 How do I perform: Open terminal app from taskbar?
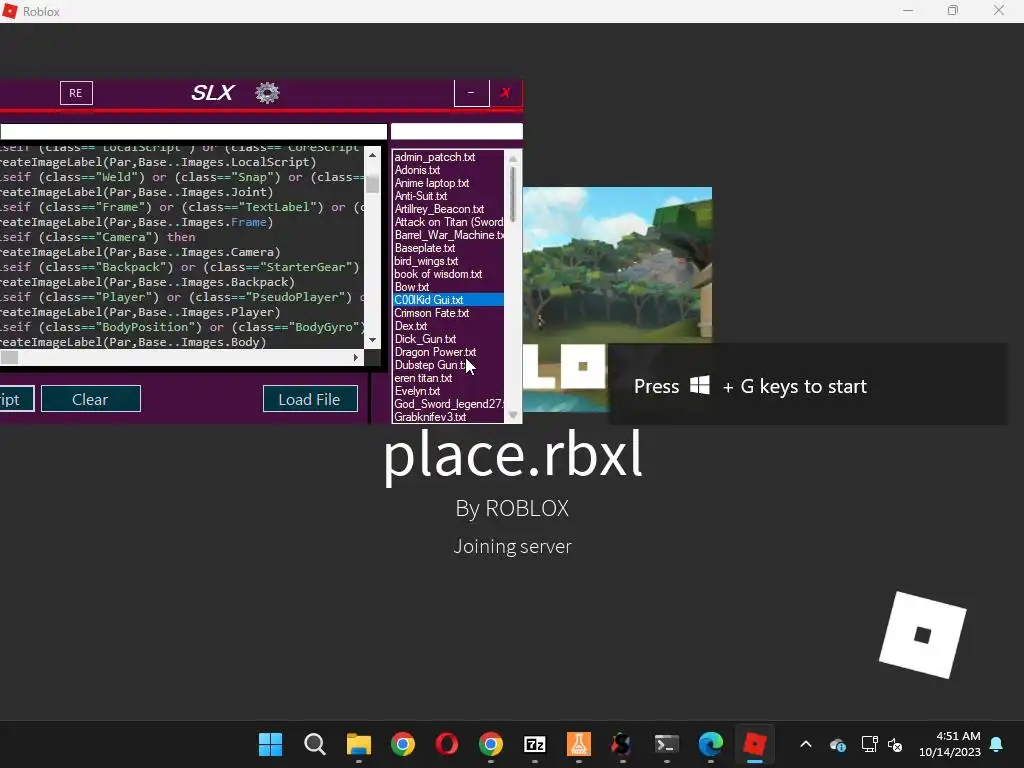(666, 744)
